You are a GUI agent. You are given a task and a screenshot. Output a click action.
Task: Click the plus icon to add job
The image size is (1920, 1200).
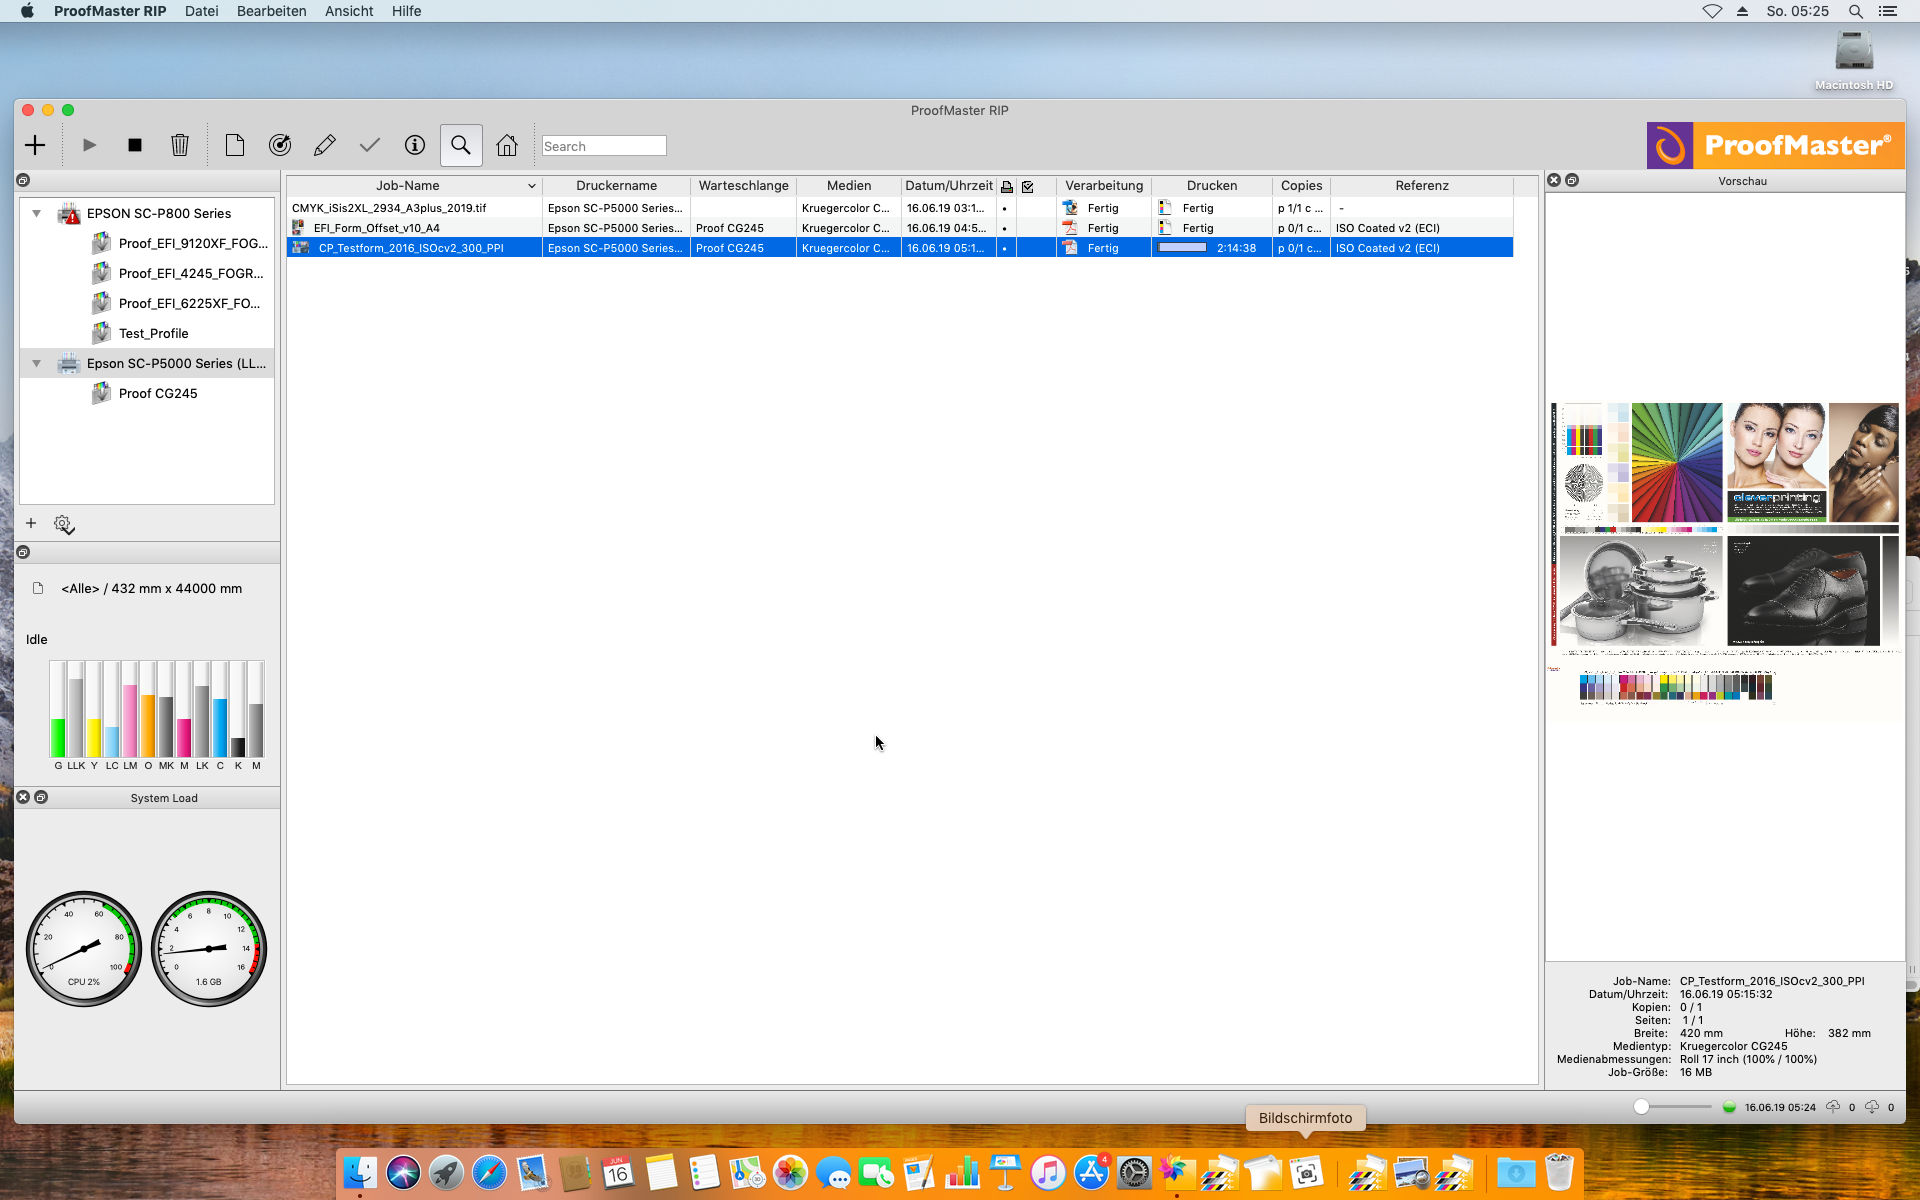35,146
